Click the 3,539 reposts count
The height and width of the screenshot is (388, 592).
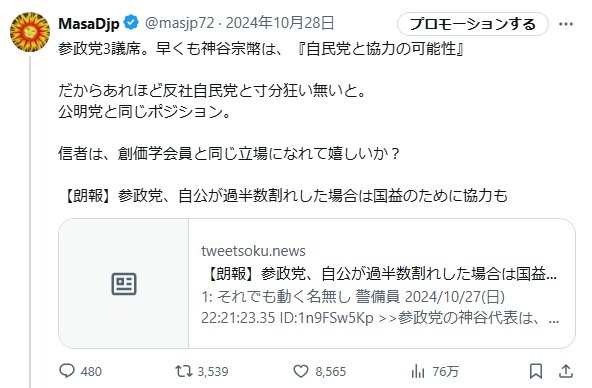coord(213,371)
